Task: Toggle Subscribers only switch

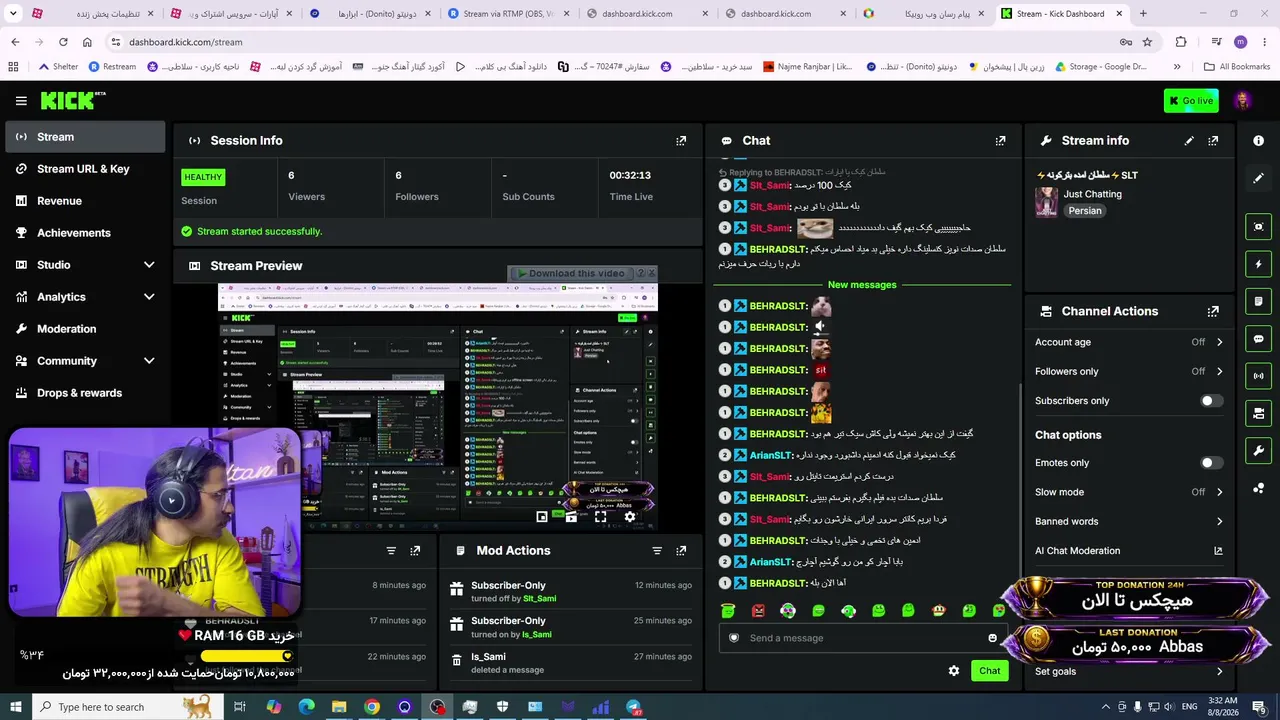Action: 1210,401
